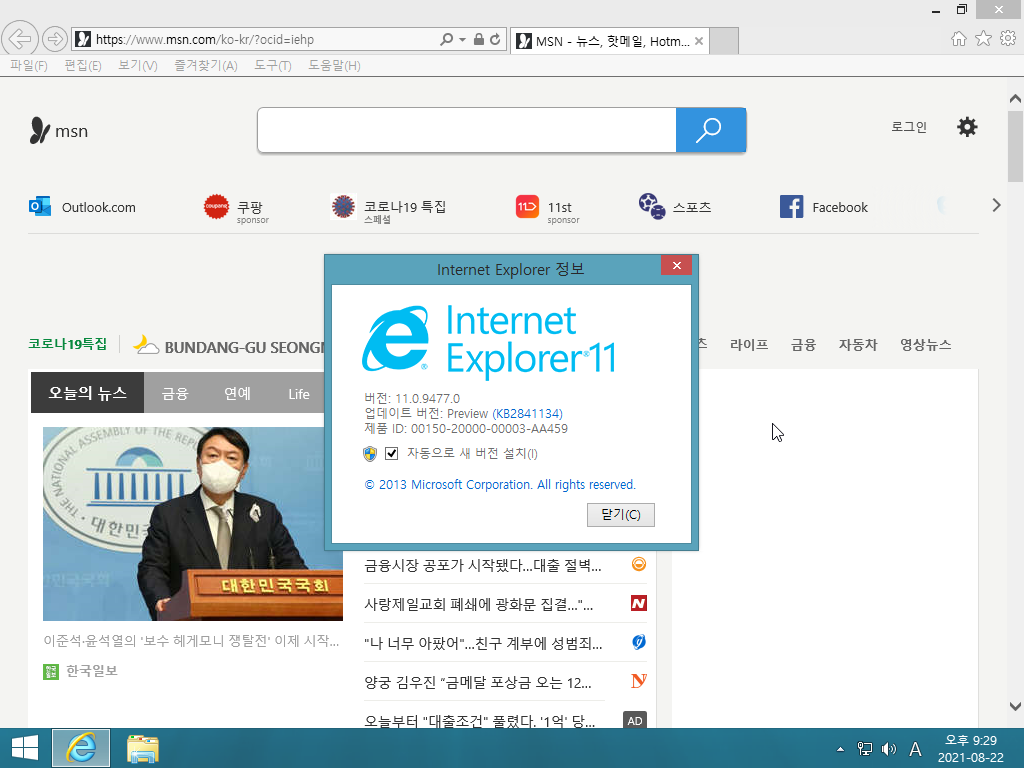Select the 오늘의 뉴스 tab
The image size is (1024, 768).
[x=88, y=392]
